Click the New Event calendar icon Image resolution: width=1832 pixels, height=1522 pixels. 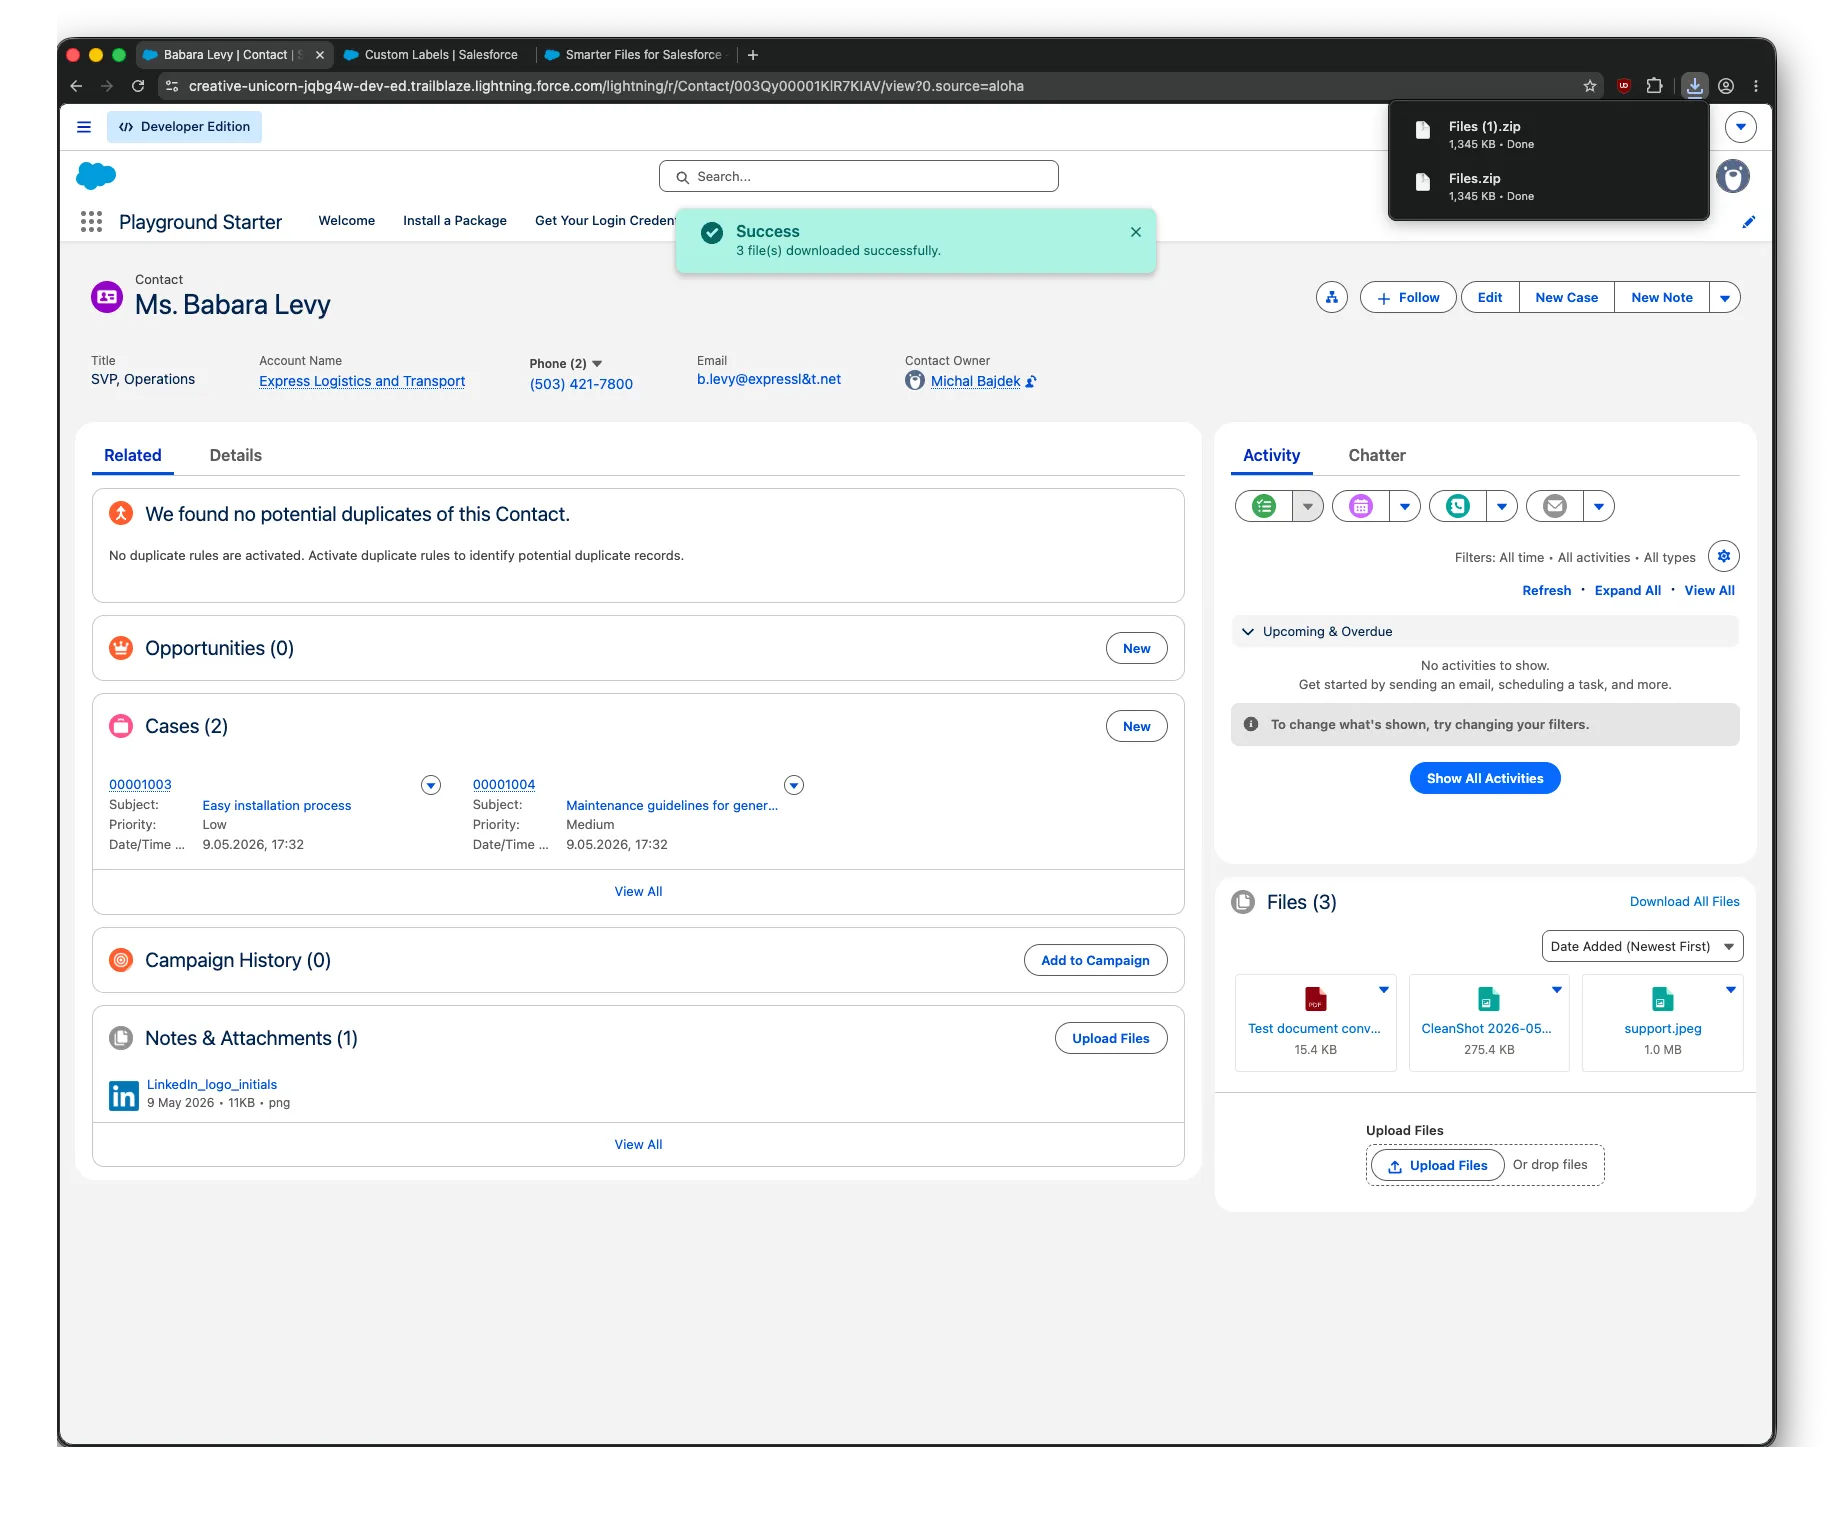pos(1361,506)
